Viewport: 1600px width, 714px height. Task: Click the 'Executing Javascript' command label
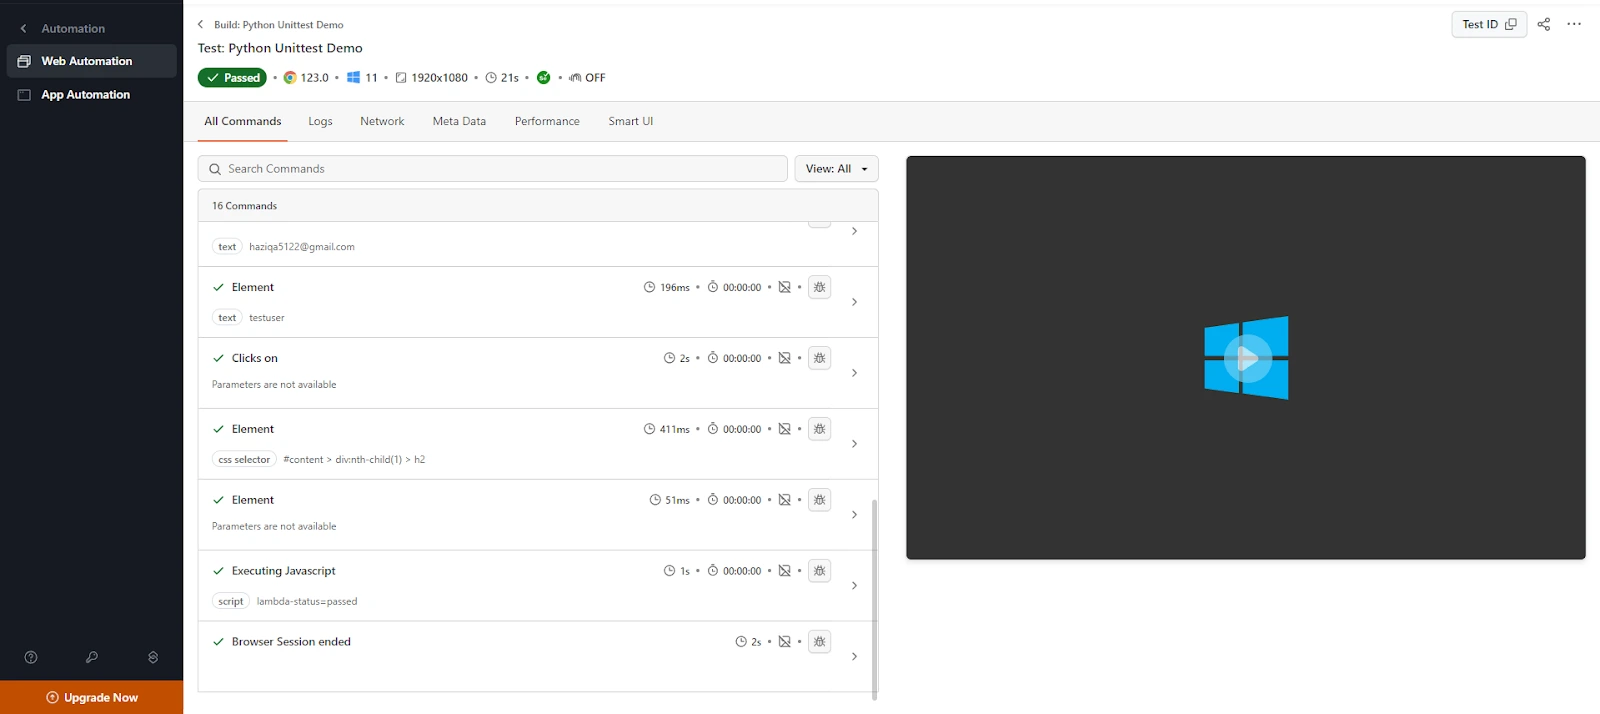(x=284, y=571)
